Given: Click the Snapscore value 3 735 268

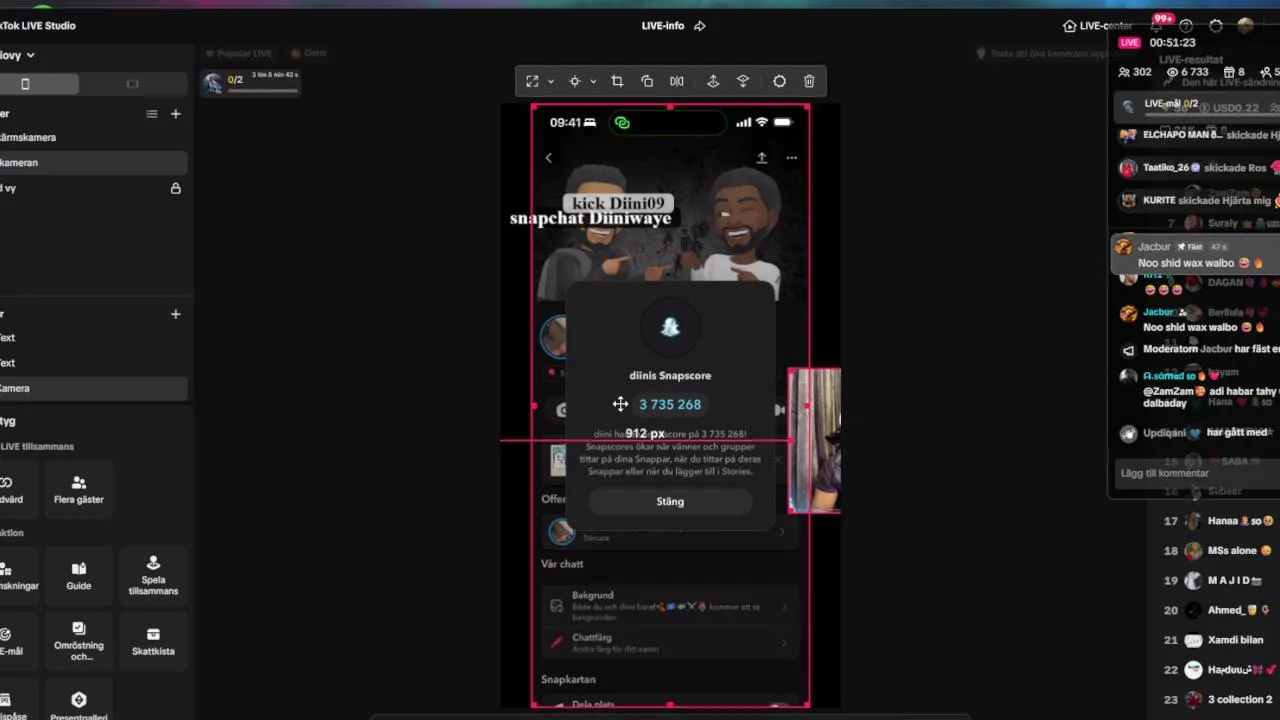Looking at the screenshot, I should pos(670,404).
